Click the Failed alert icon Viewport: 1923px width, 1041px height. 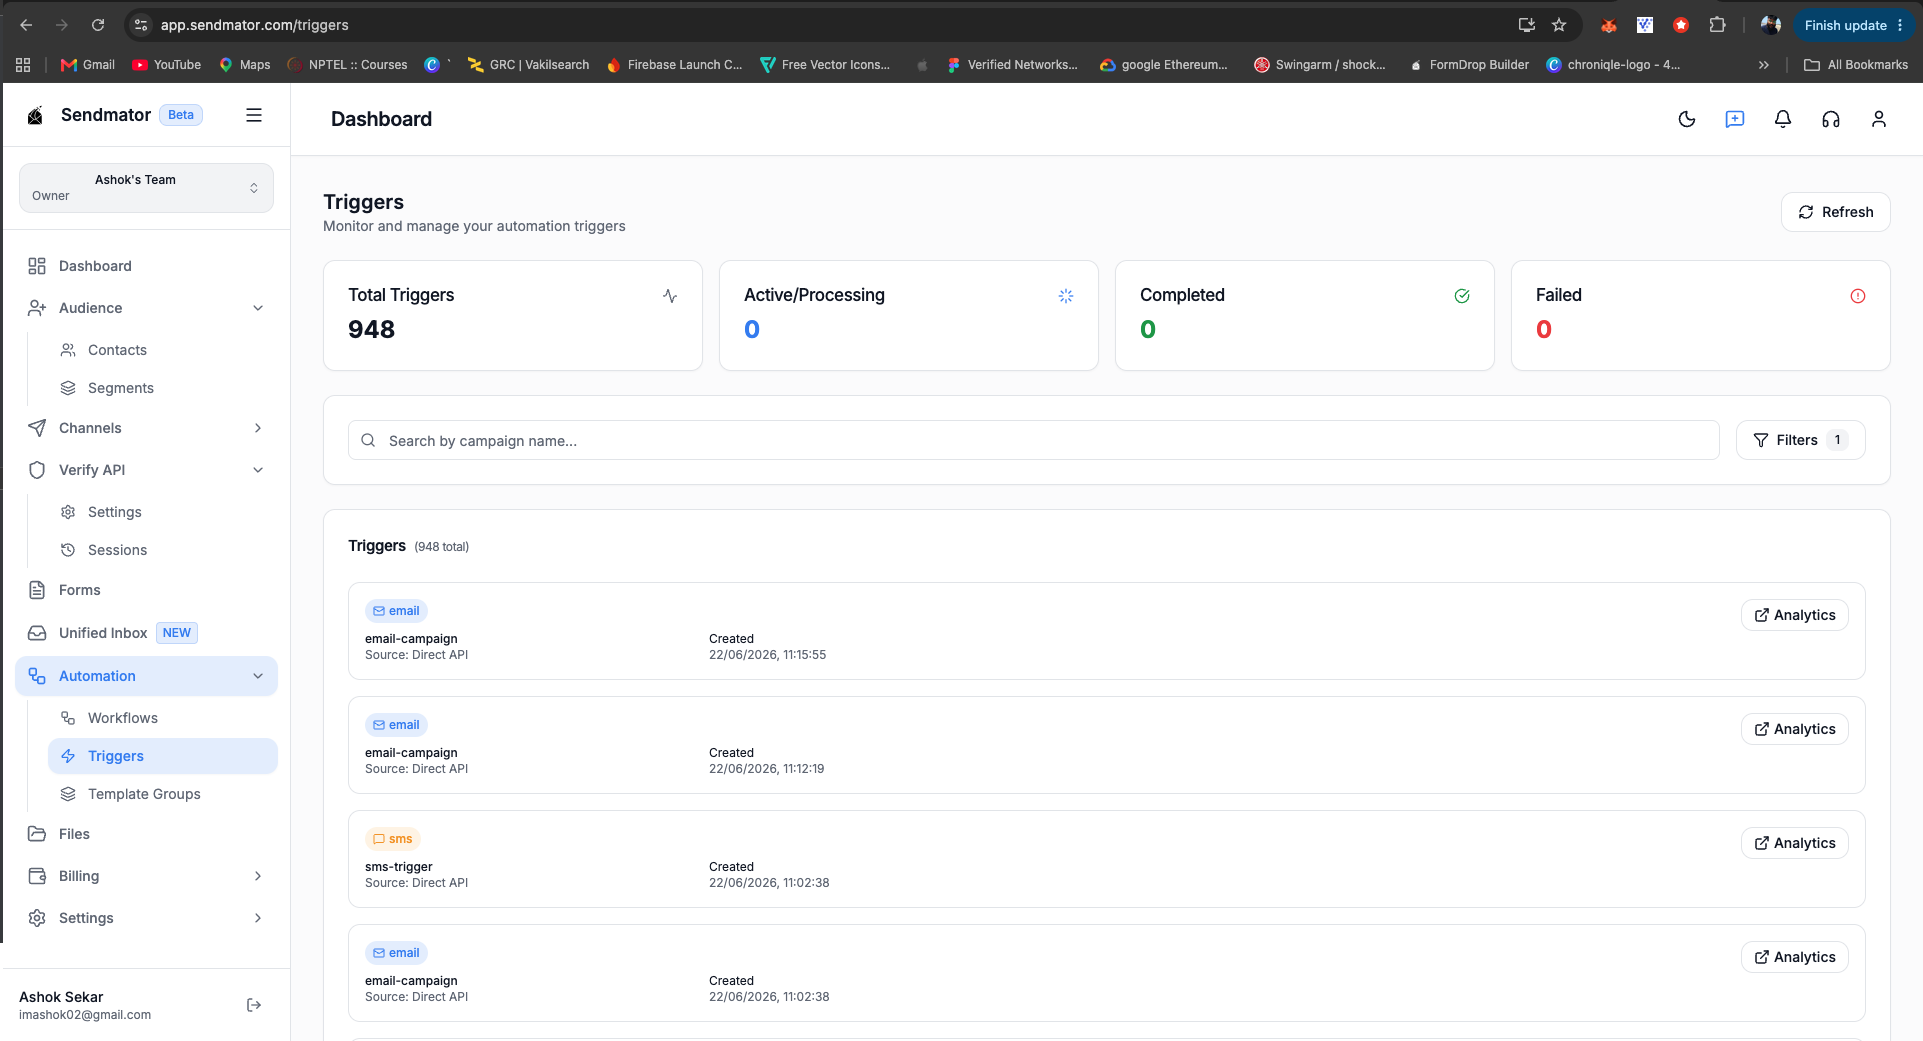tap(1858, 296)
